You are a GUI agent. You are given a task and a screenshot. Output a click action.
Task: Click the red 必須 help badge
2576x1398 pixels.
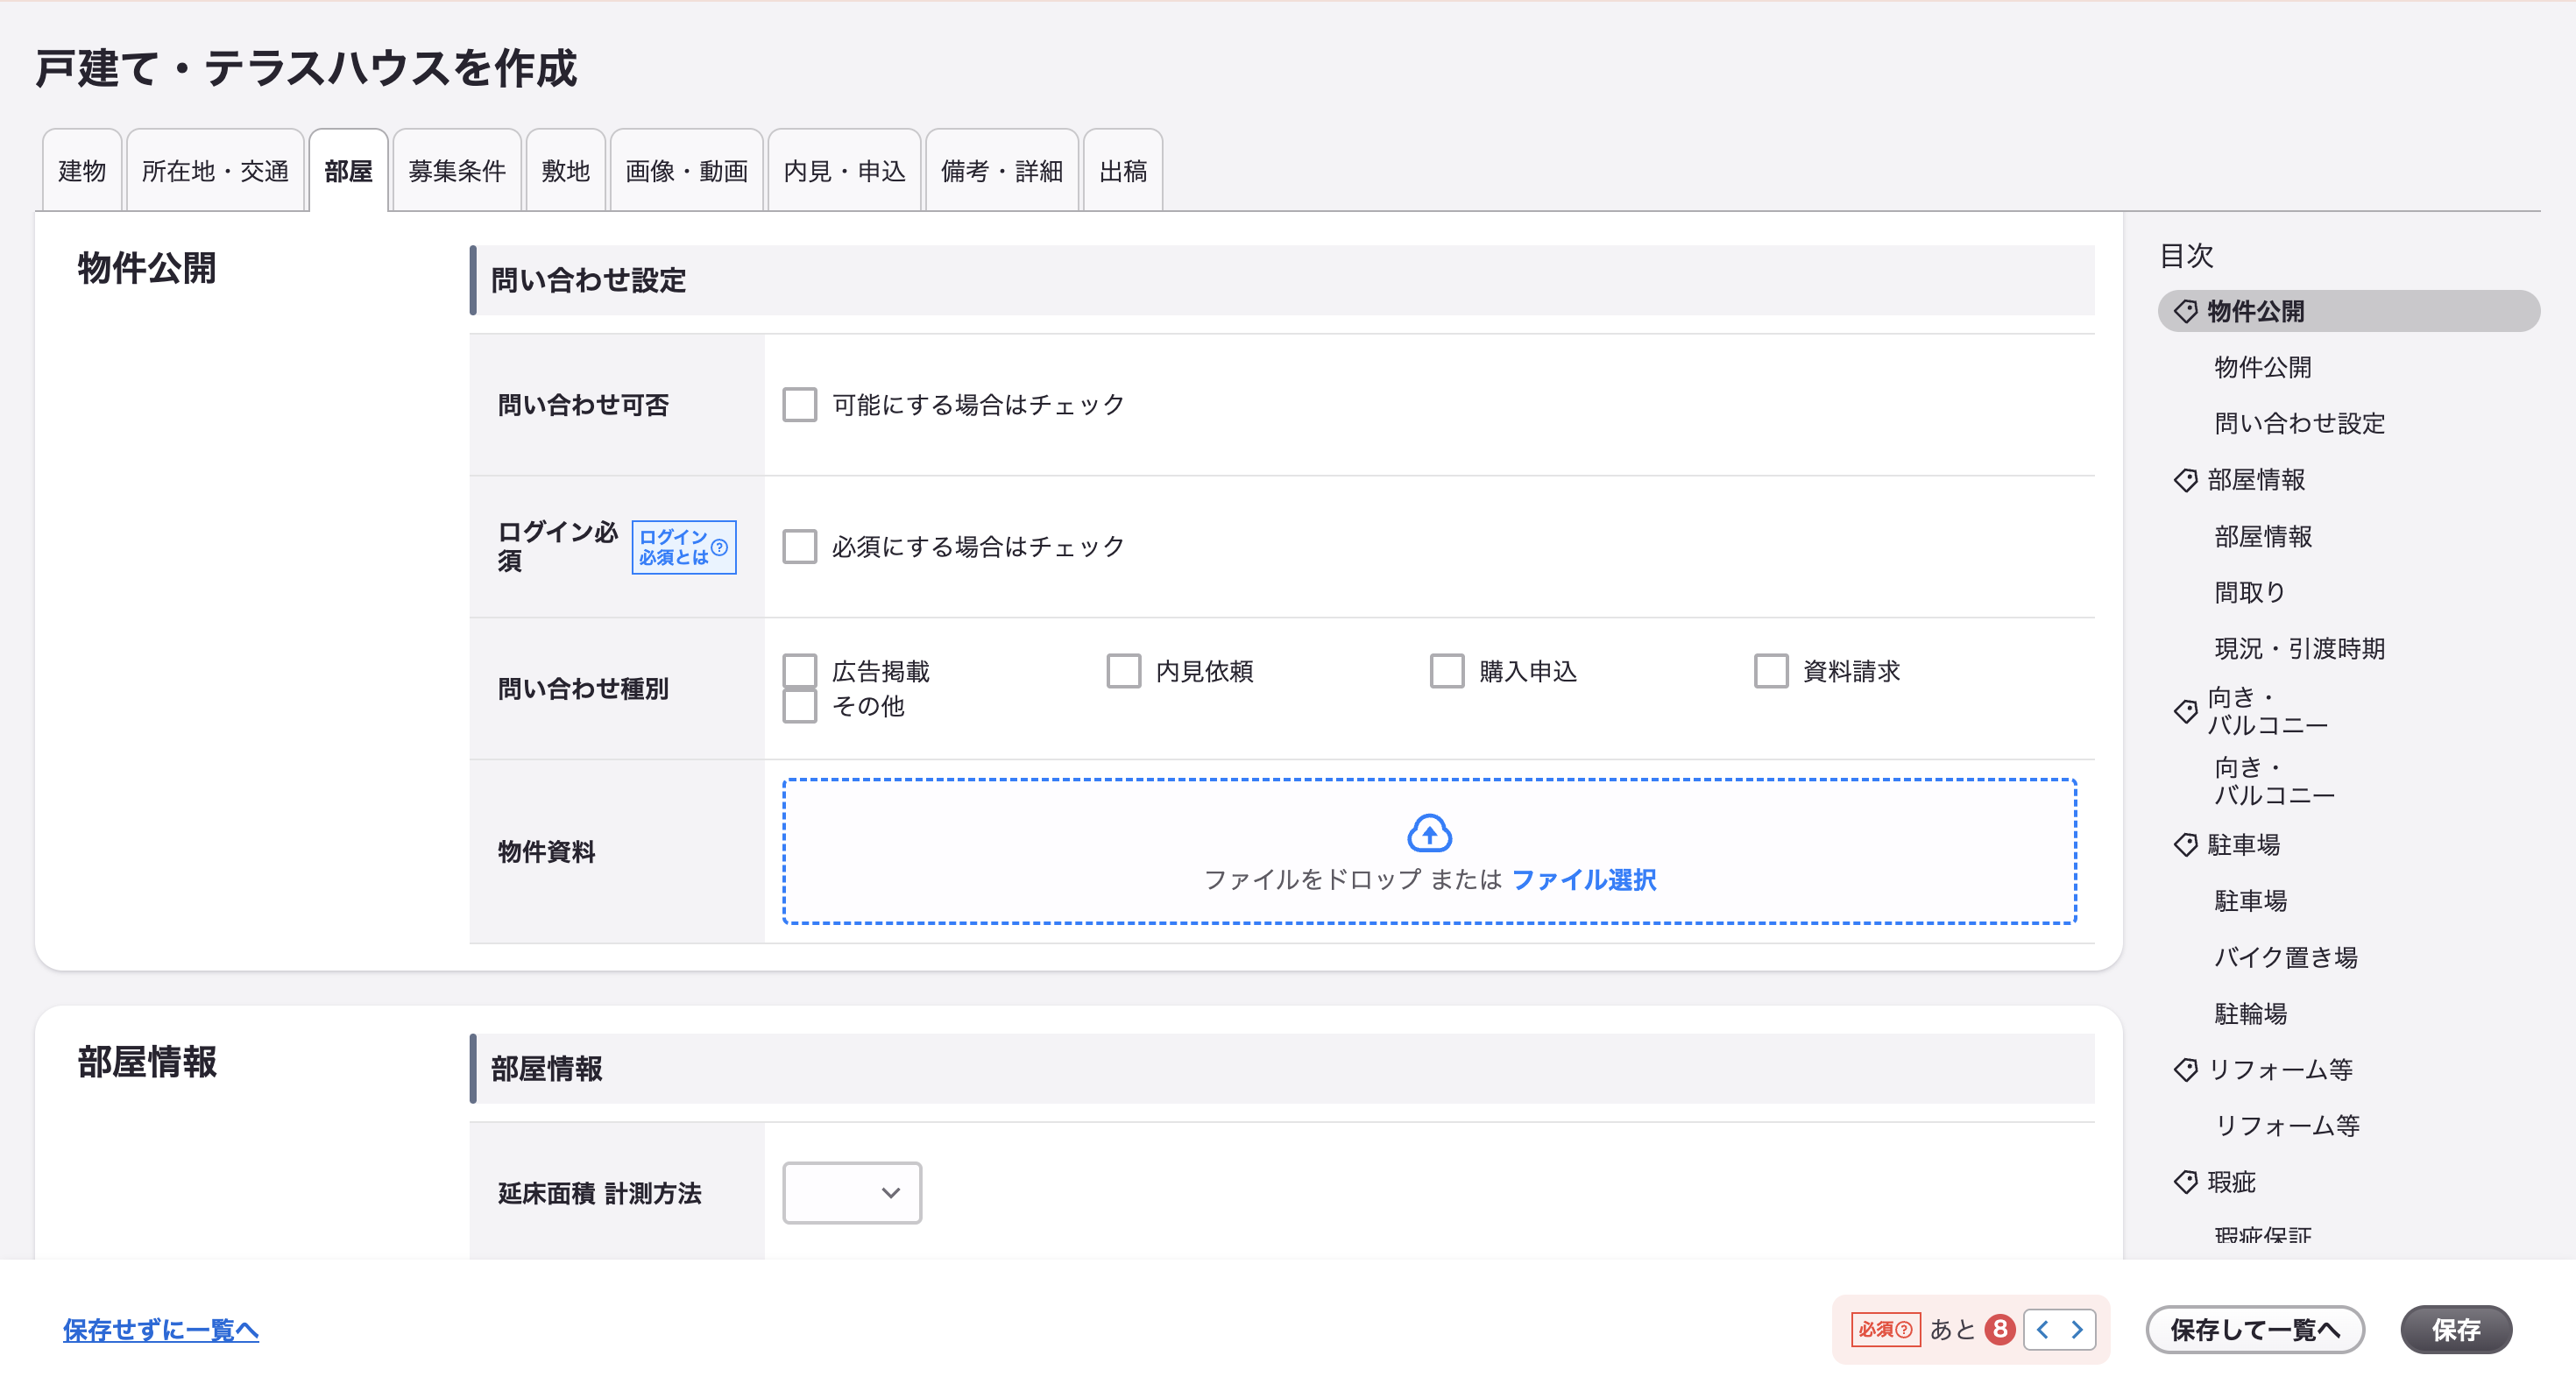pos(1885,1329)
